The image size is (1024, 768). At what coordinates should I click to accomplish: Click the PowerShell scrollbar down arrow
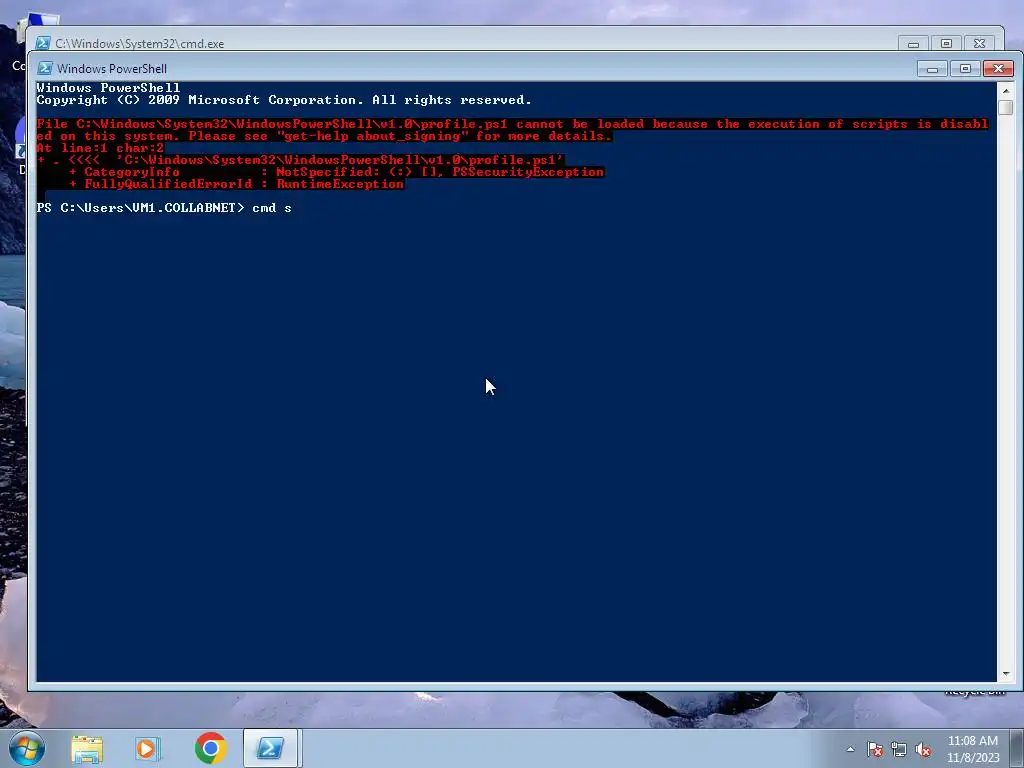click(1006, 673)
